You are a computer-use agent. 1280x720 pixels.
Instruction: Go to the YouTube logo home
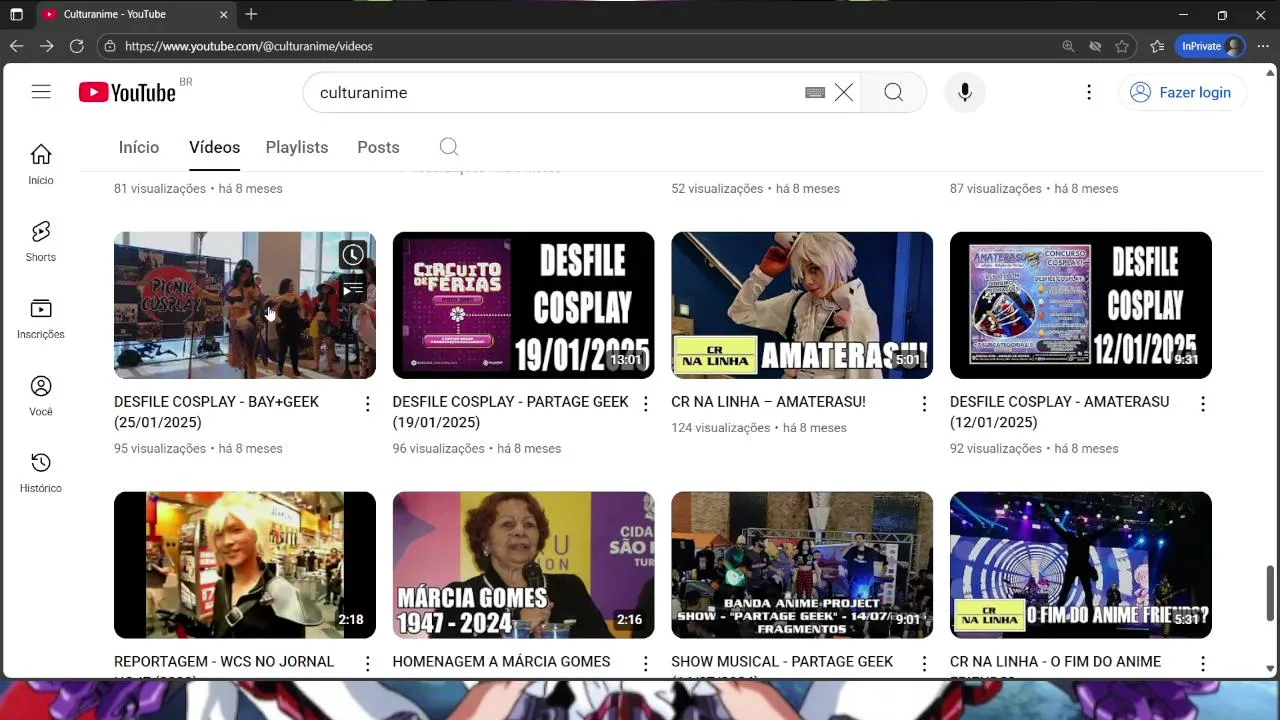(128, 92)
